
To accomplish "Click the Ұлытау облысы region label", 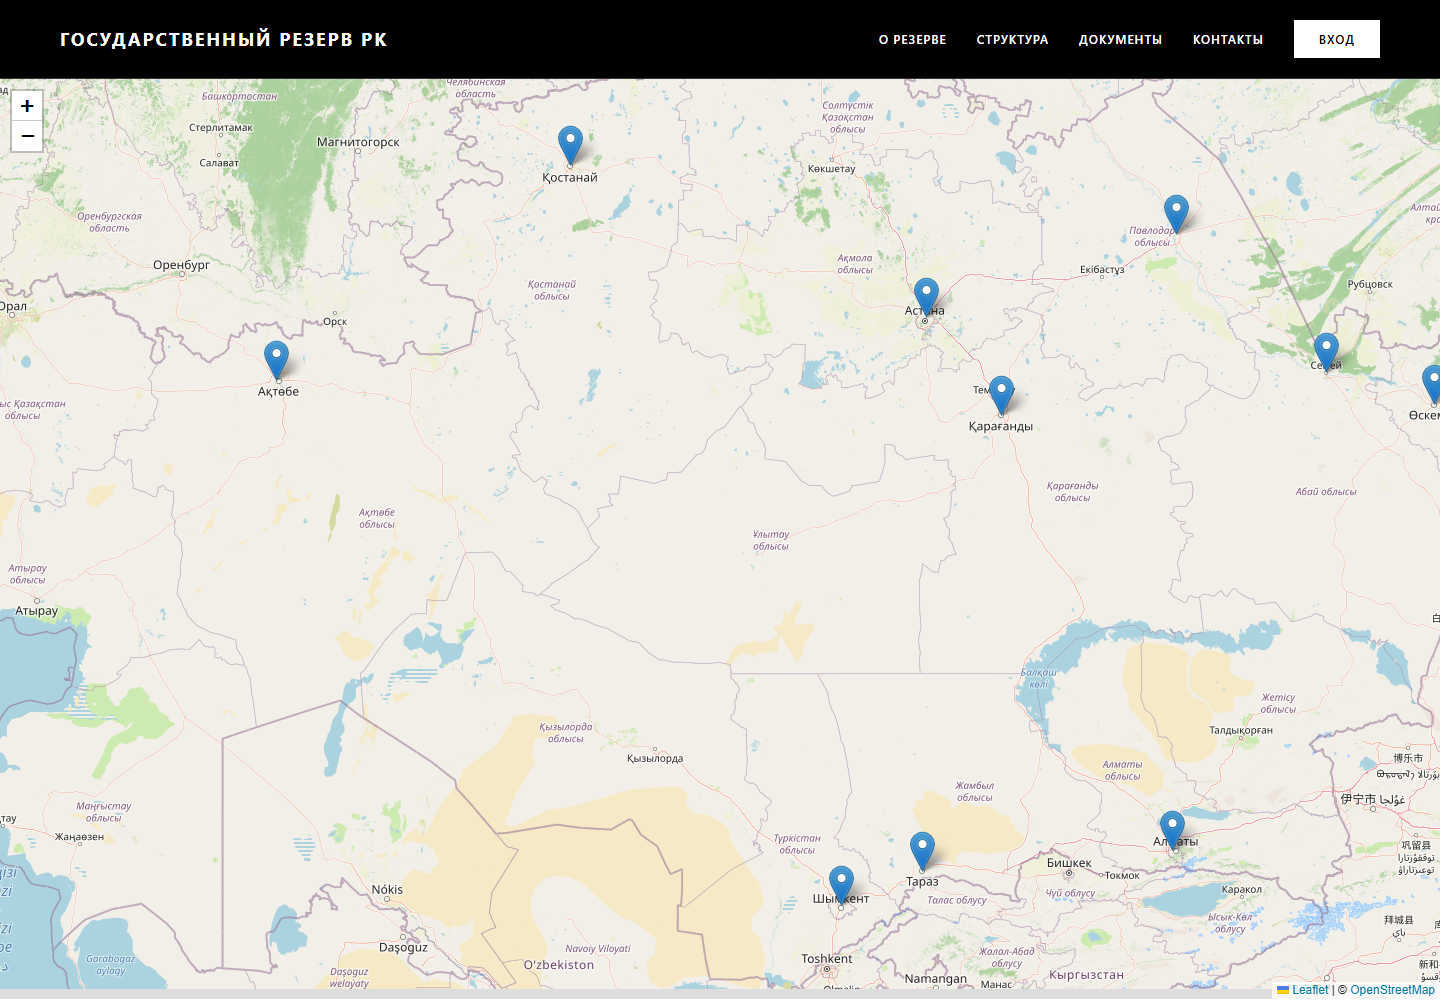I will [771, 540].
